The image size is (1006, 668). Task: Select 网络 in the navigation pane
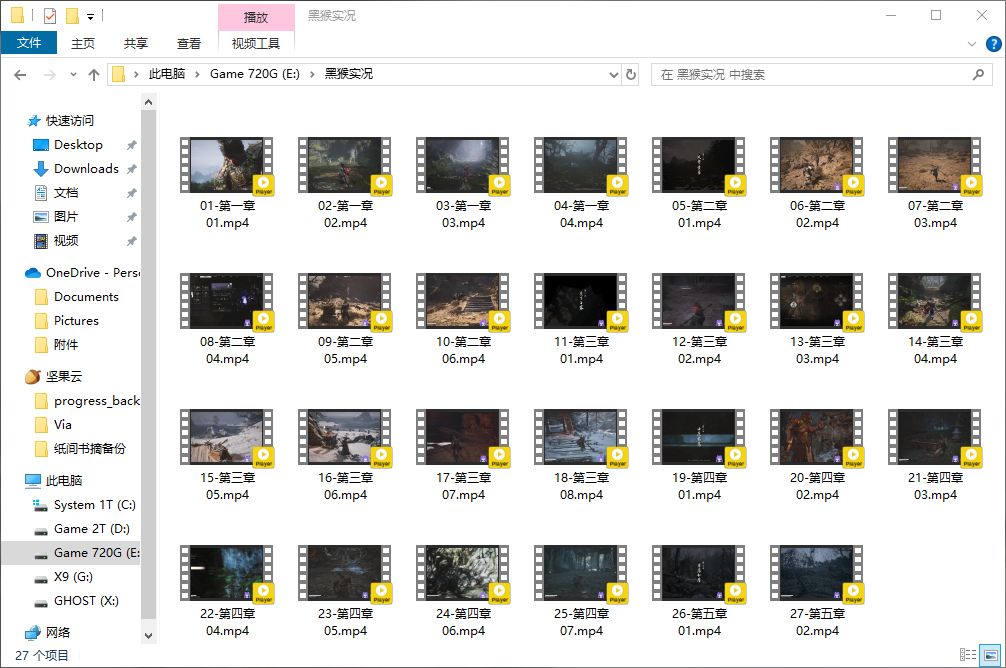(x=58, y=633)
